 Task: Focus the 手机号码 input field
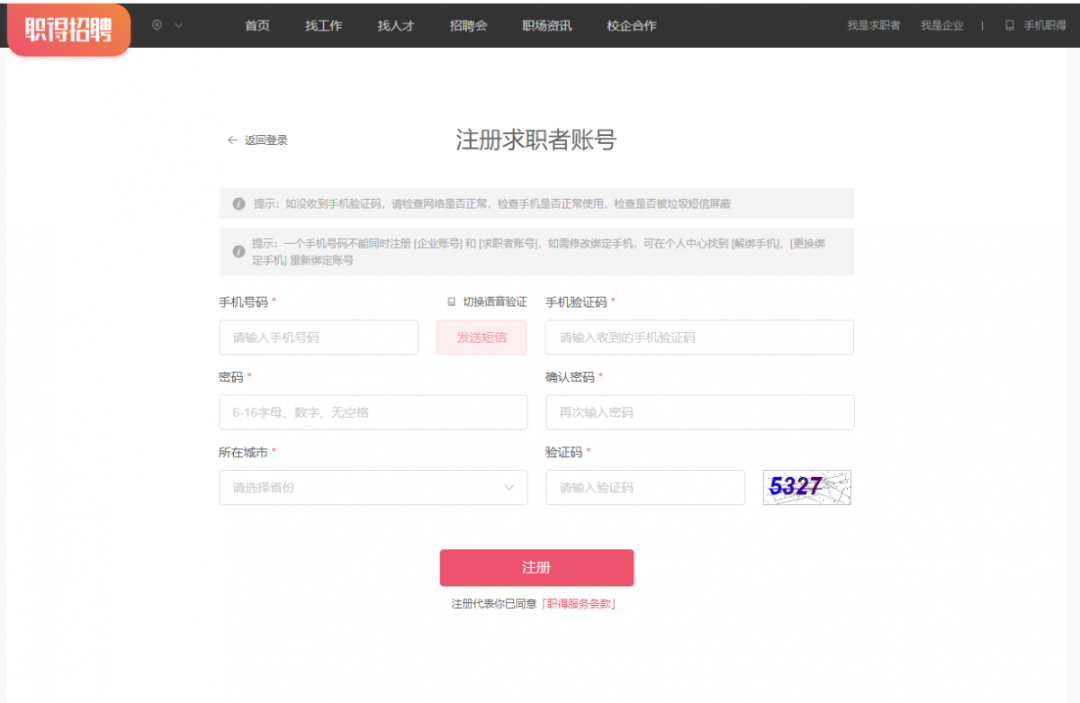(x=318, y=338)
